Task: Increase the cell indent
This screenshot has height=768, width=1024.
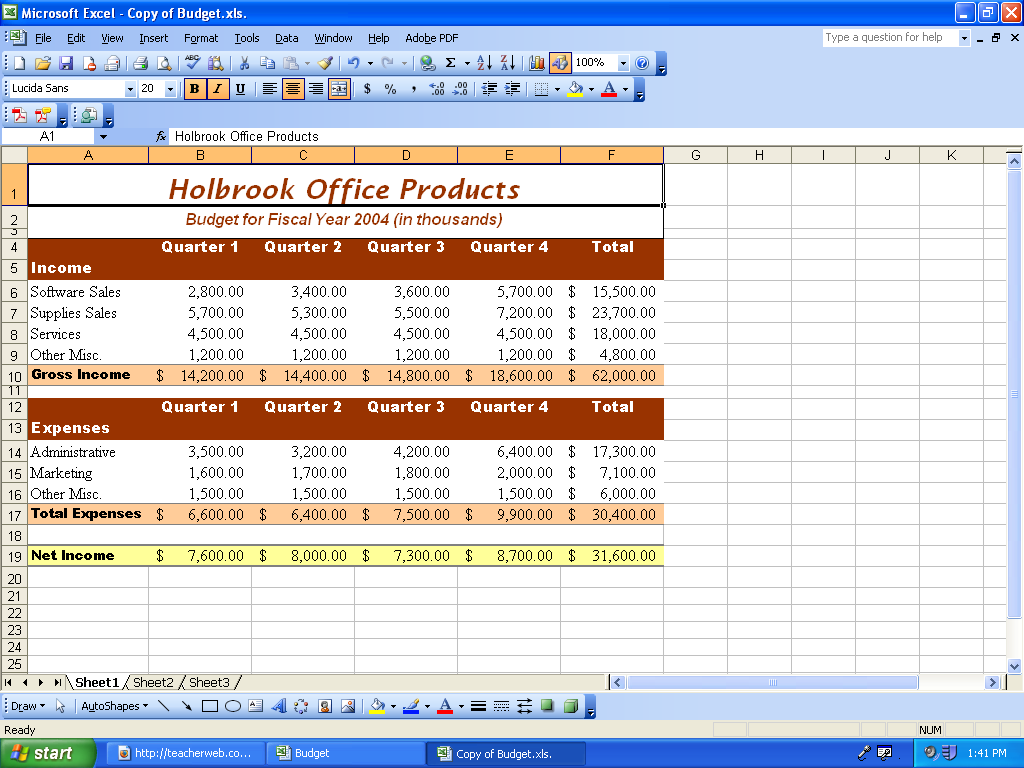Action: 513,89
